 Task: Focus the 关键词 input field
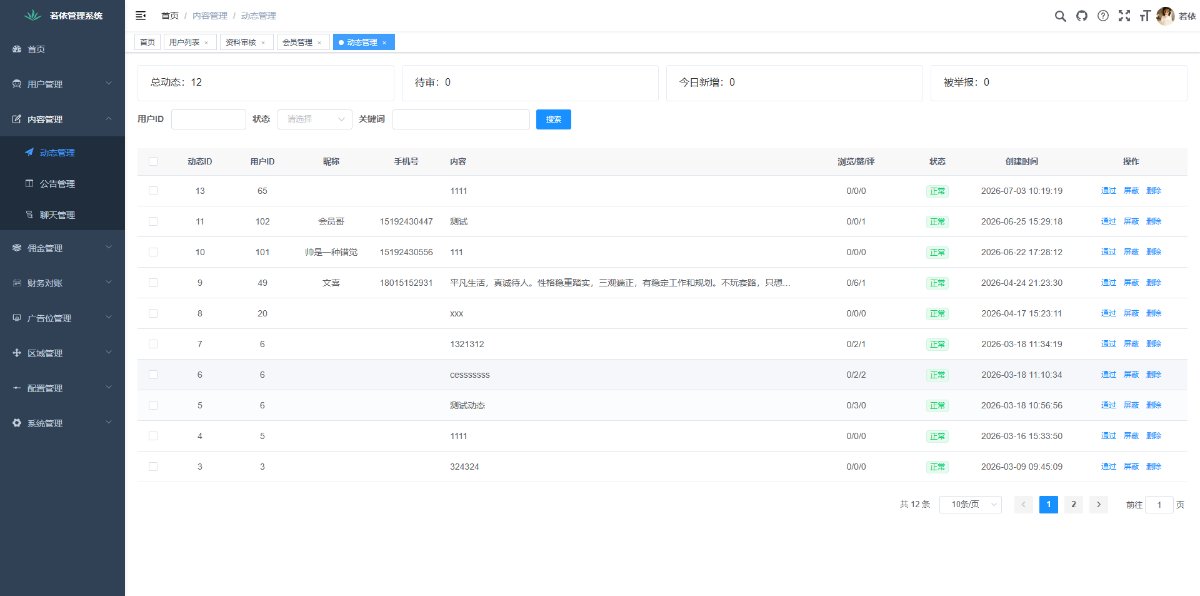[x=461, y=119]
